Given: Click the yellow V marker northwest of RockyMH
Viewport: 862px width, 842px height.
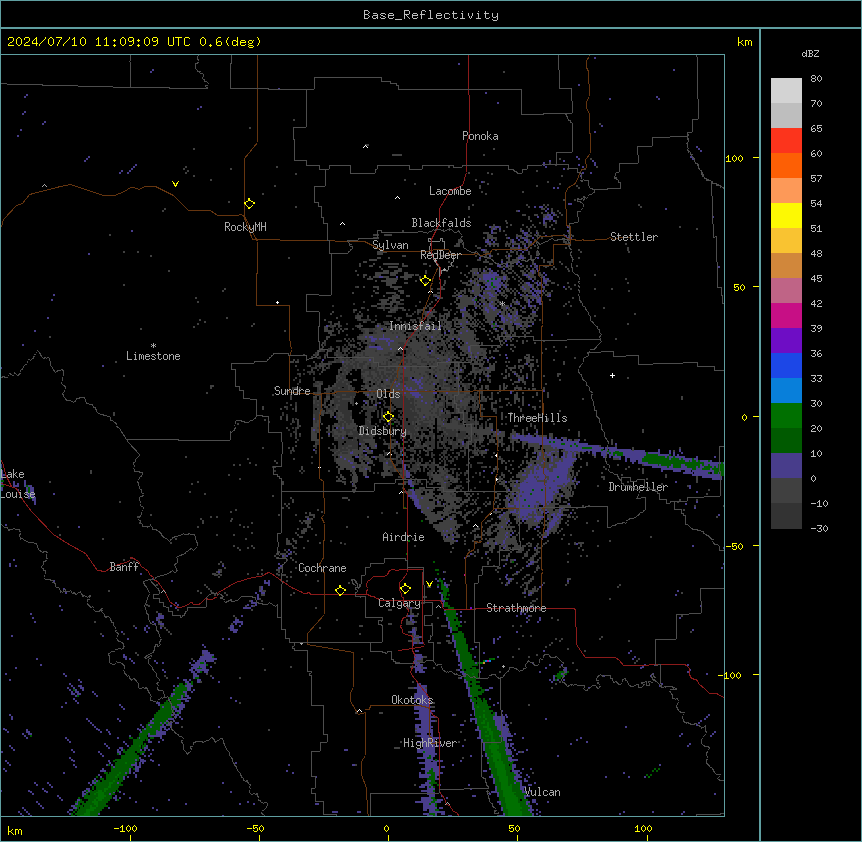Looking at the screenshot, I should pos(175,184).
